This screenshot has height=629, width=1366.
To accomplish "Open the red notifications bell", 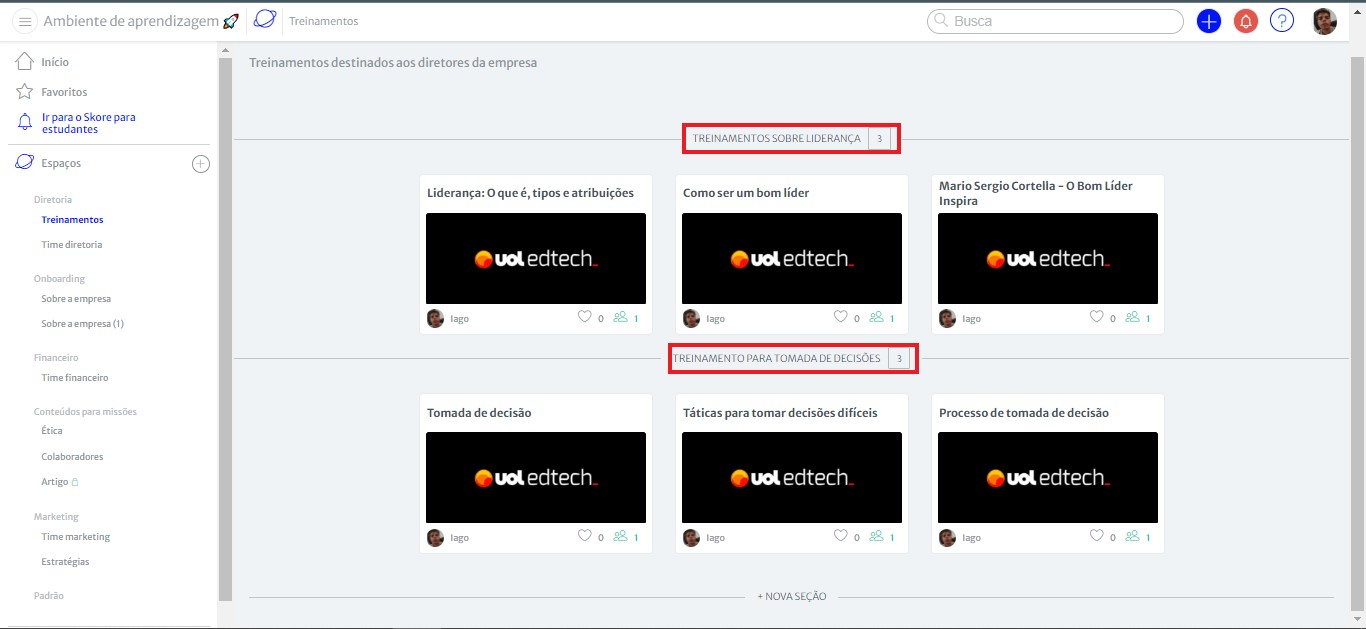I will click(x=1246, y=21).
